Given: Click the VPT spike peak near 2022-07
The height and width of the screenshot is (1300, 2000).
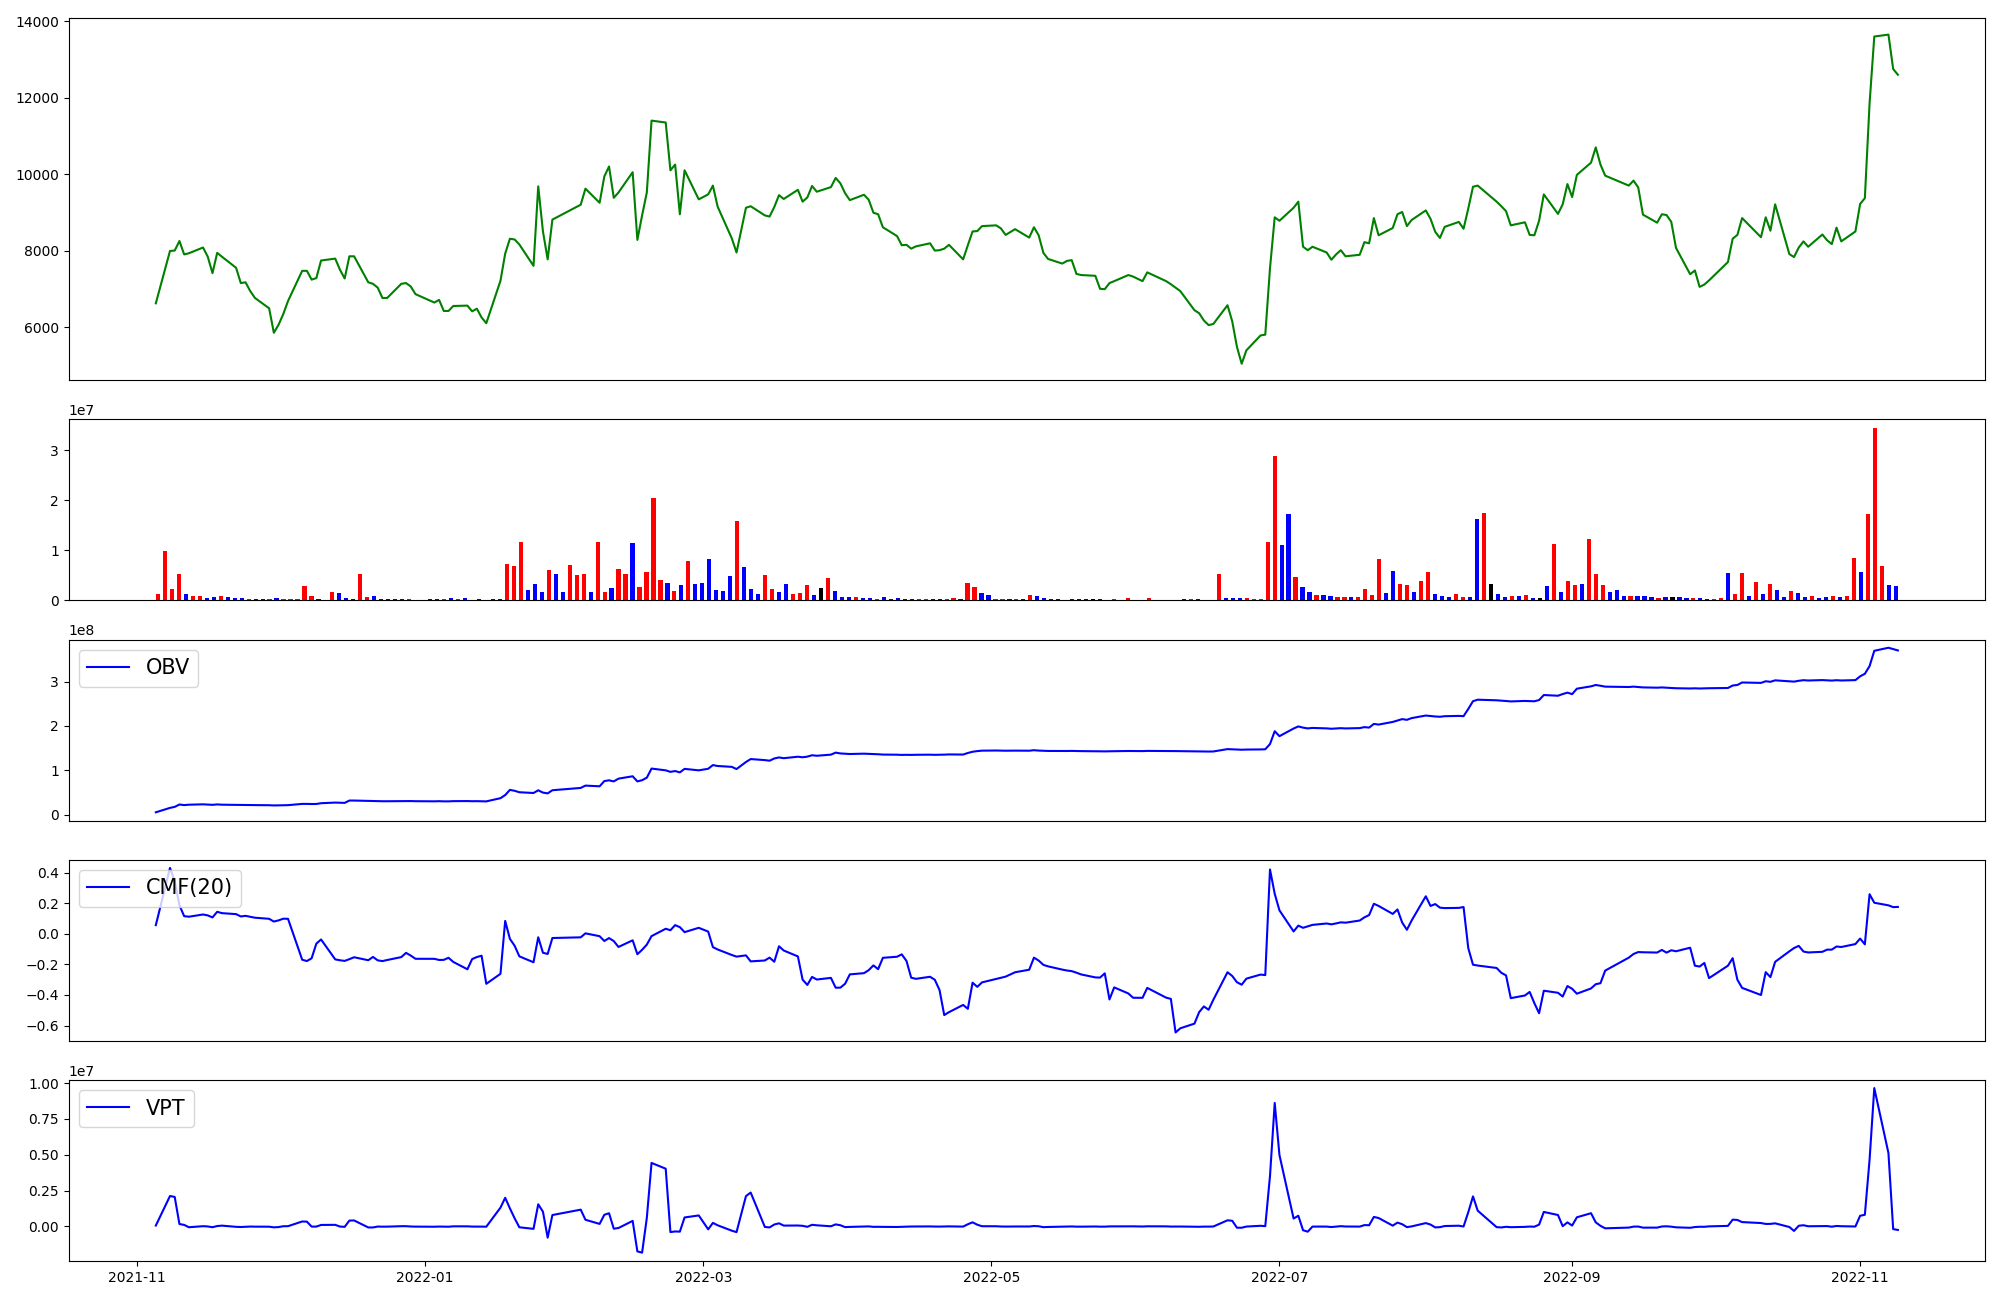Looking at the screenshot, I should [1275, 1104].
